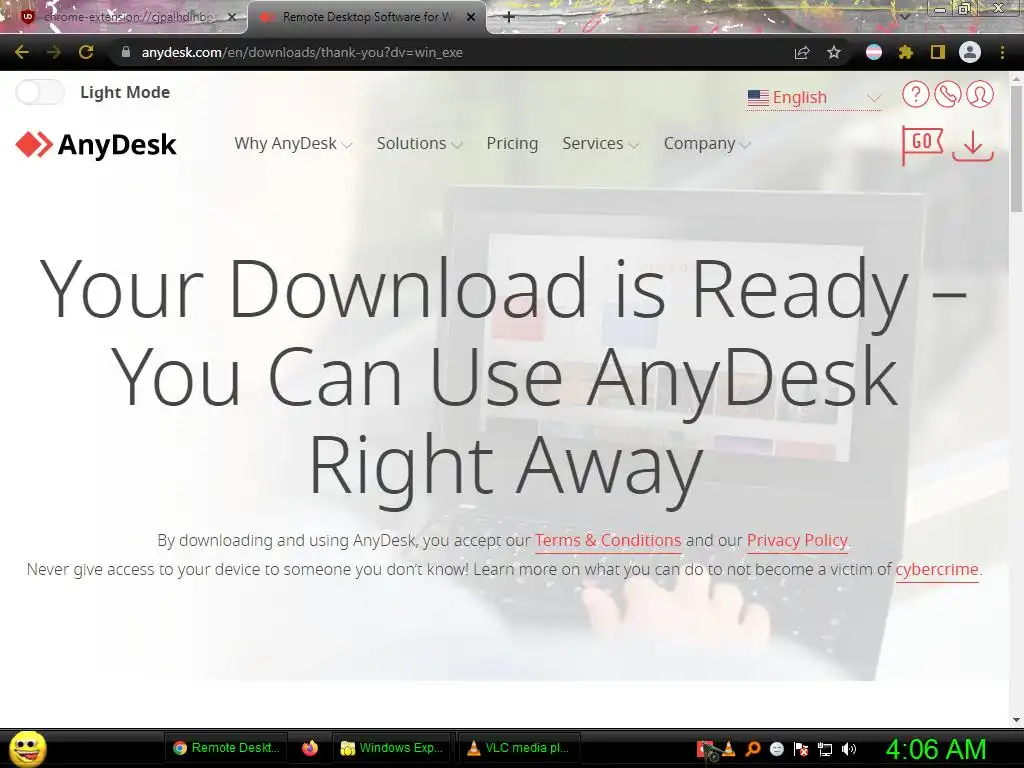The image size is (1024, 768).
Task: Open the AnyDesk user account icon
Action: click(980, 95)
